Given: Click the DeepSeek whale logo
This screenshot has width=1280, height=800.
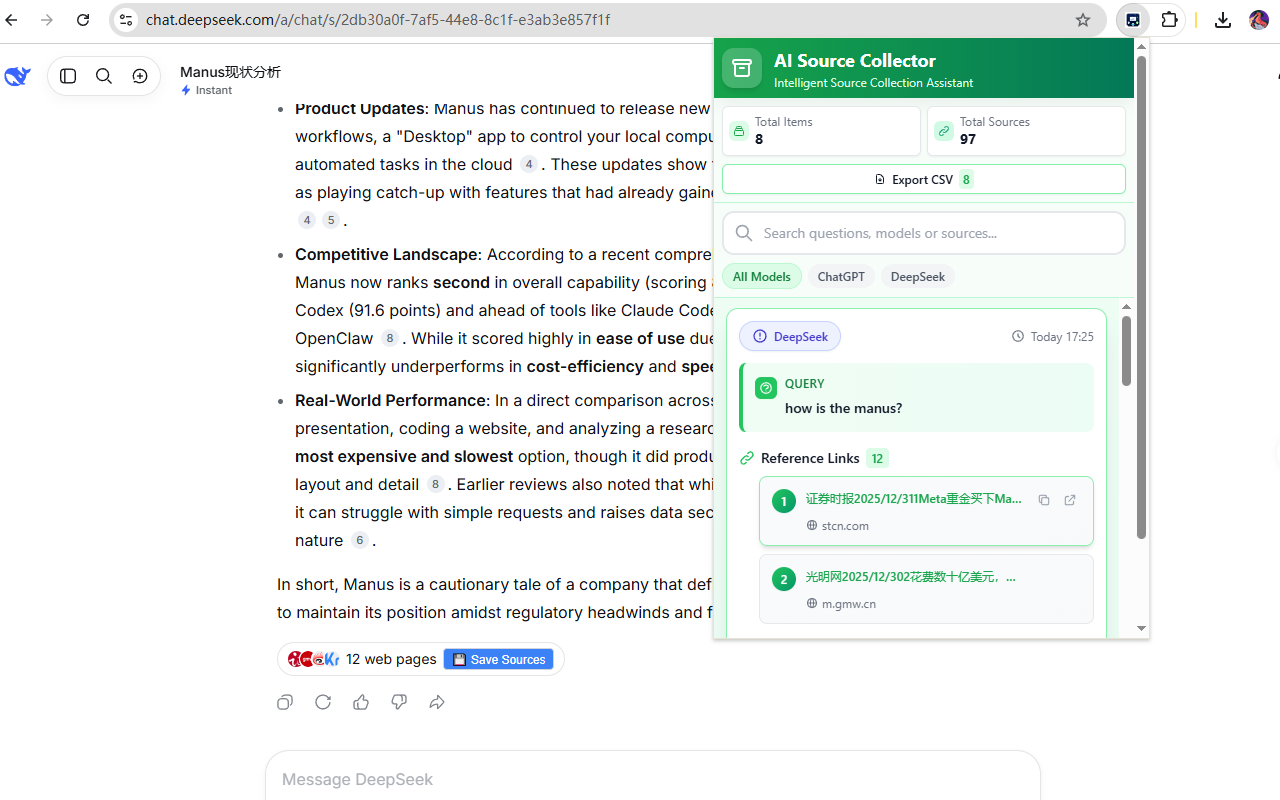Looking at the screenshot, I should tap(18, 76).
